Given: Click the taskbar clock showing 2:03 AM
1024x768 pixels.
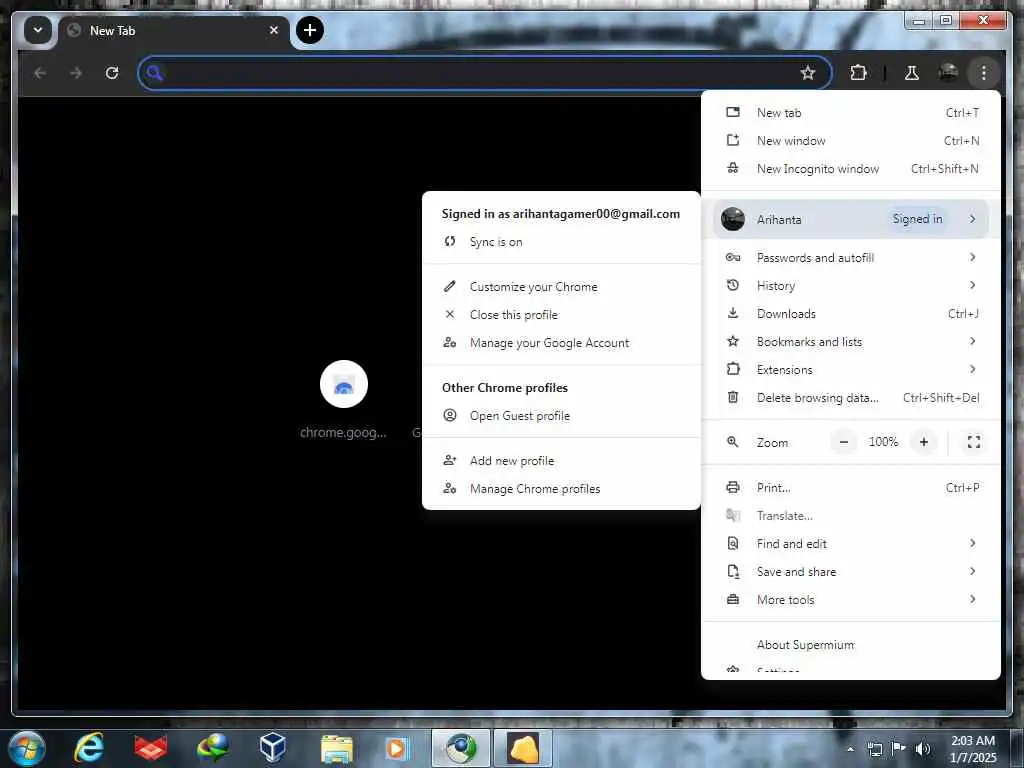Looking at the screenshot, I should click(x=973, y=749).
